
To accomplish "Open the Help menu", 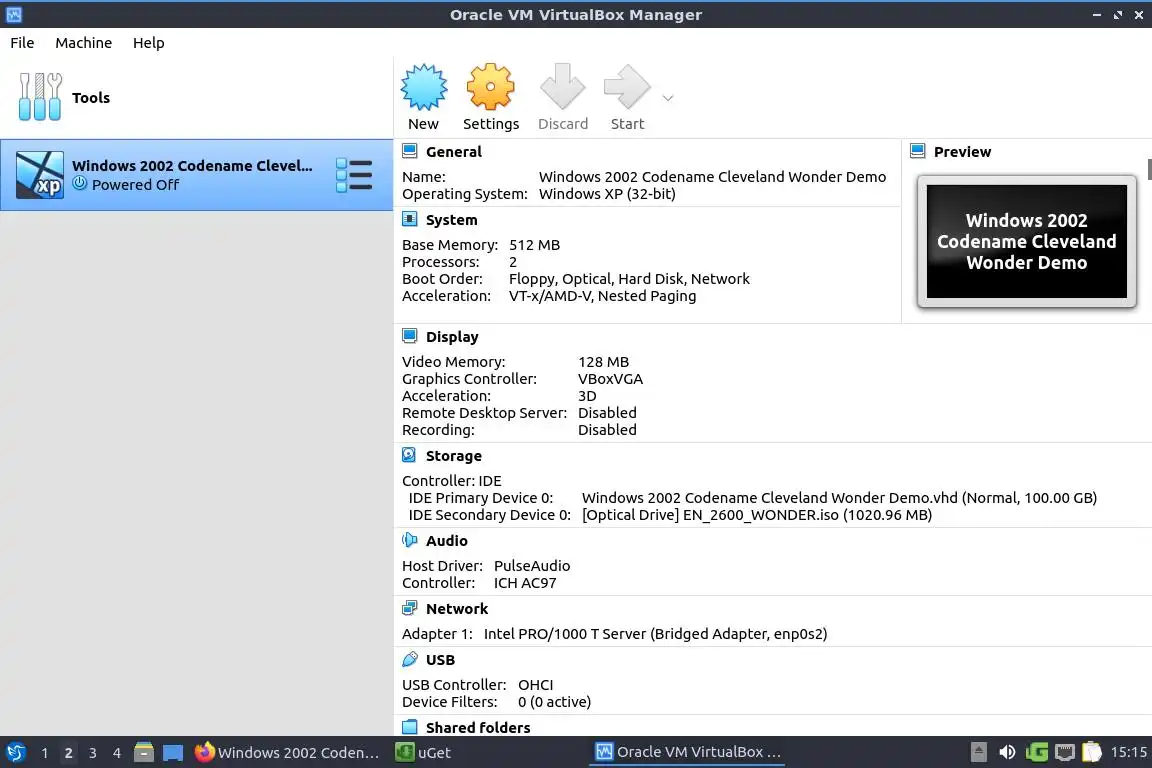I will coord(148,43).
